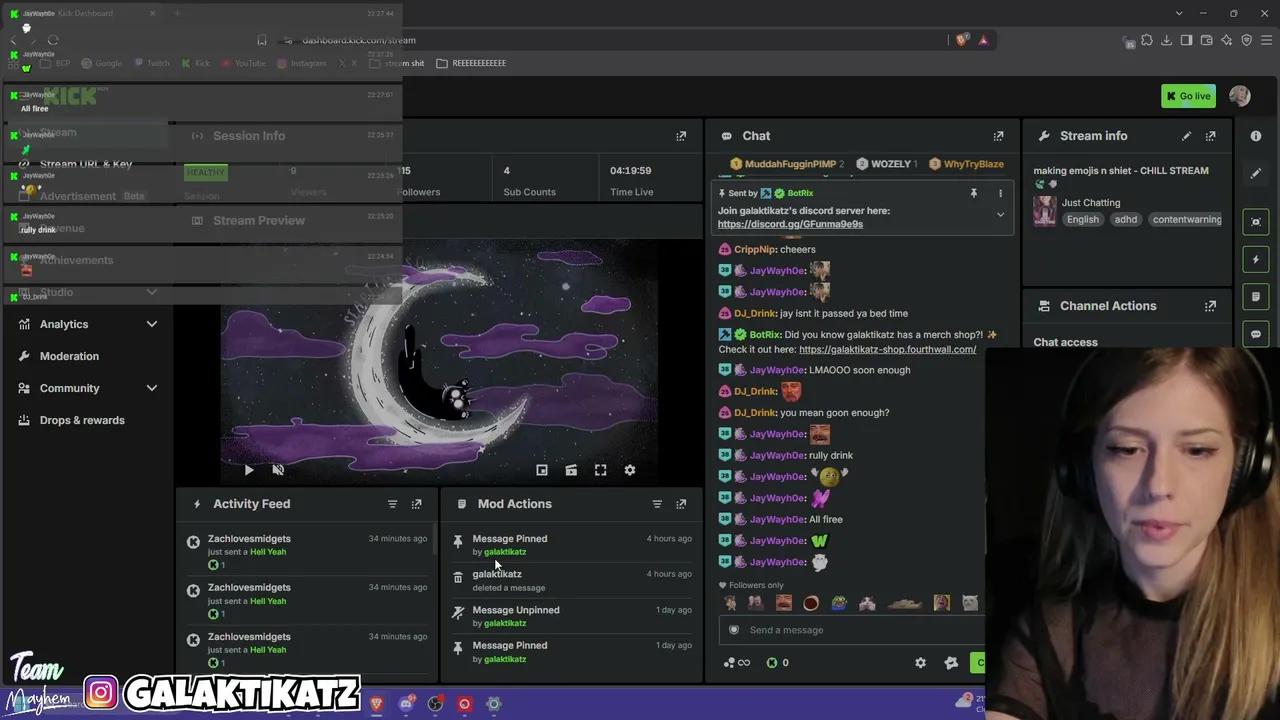
Task: Pop out the Chat panel
Action: click(x=998, y=136)
